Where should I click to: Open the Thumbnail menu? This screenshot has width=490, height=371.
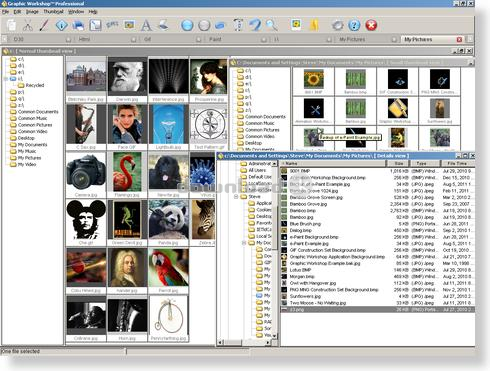pos(53,12)
